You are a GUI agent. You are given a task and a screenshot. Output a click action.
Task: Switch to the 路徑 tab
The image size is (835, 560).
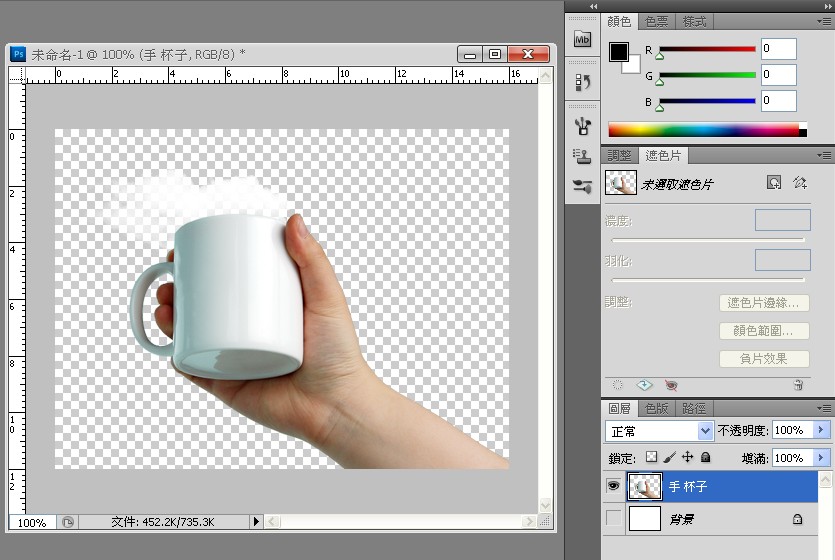tap(694, 408)
